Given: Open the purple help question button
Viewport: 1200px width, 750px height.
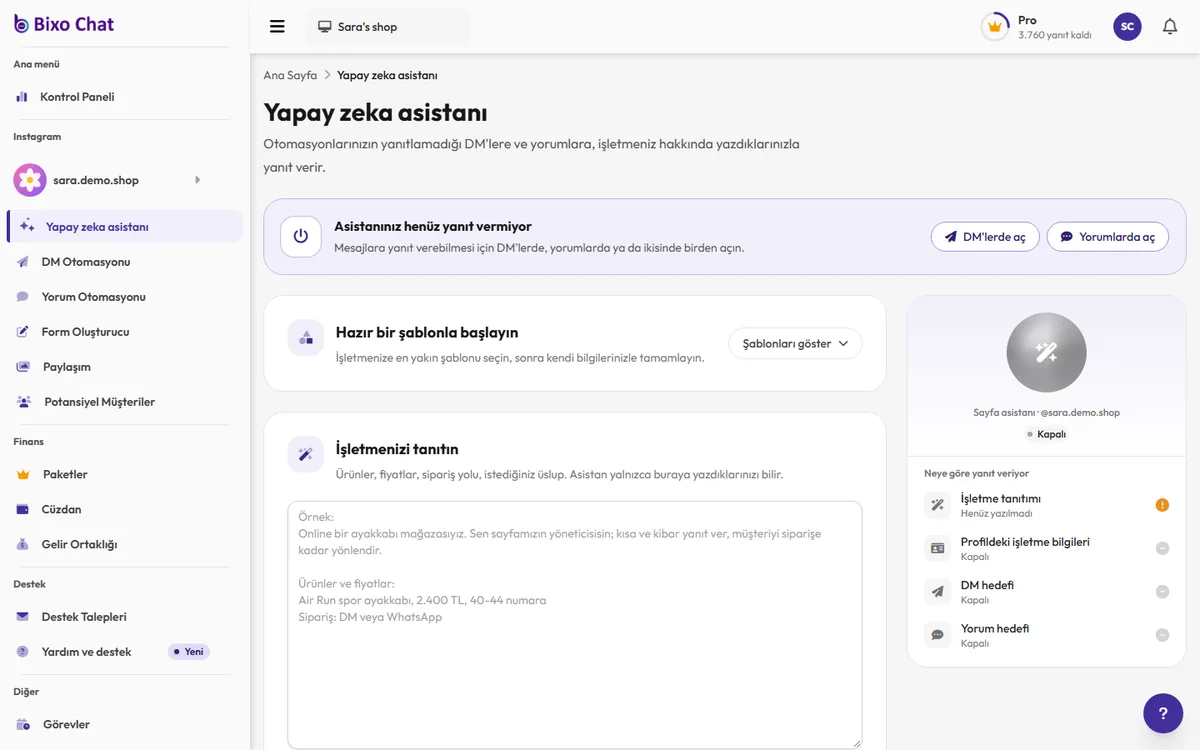Looking at the screenshot, I should [1163, 714].
